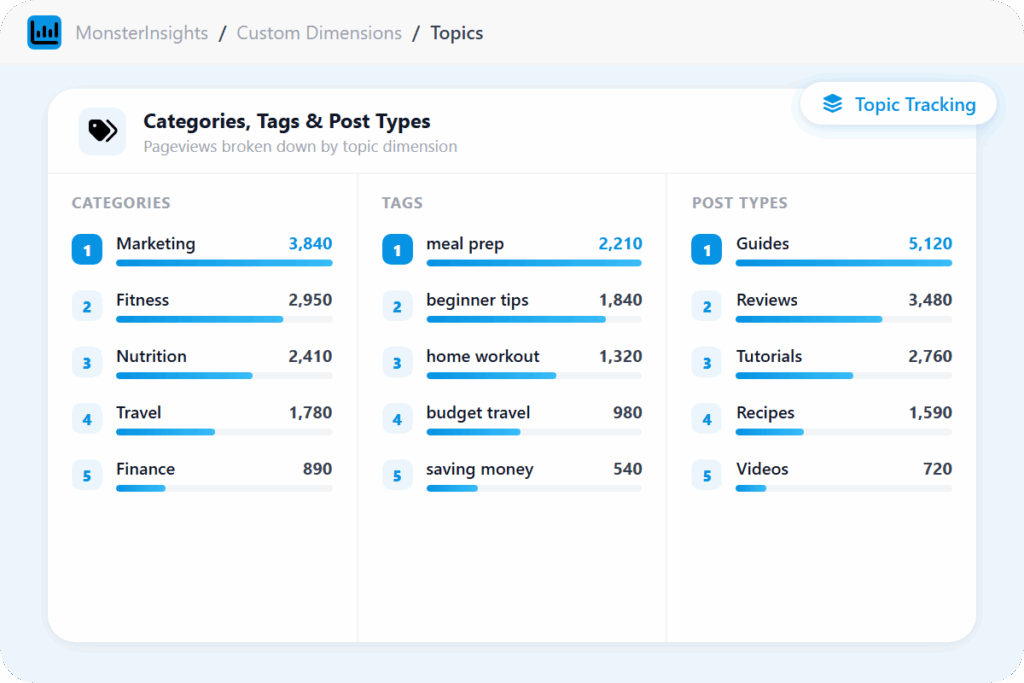Click the MonsterInsights bar chart logo icon
The height and width of the screenshot is (683, 1024).
pos(44,33)
